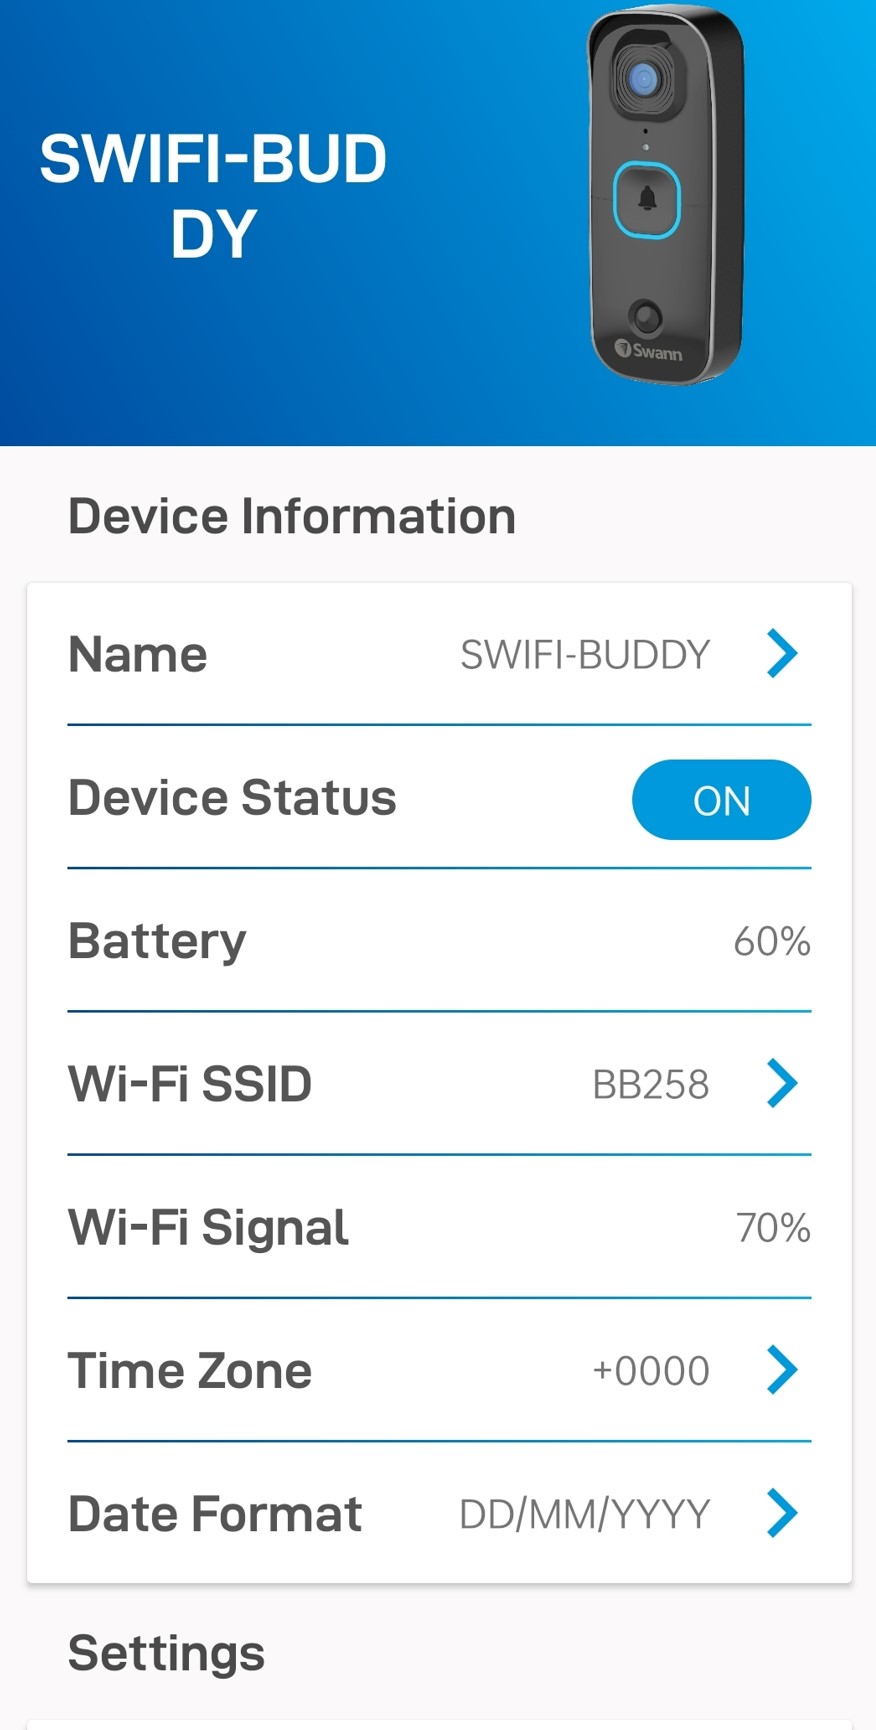Image resolution: width=876 pixels, height=1730 pixels.
Task: Select the Date Format row label
Action: tap(215, 1514)
